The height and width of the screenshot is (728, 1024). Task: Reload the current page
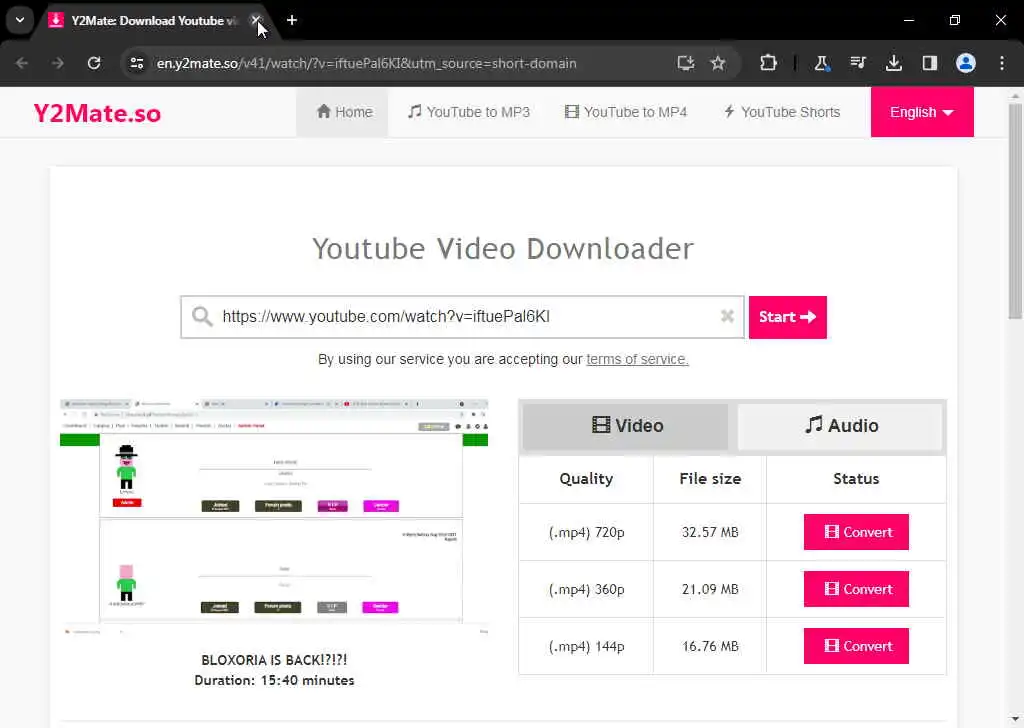tap(94, 63)
